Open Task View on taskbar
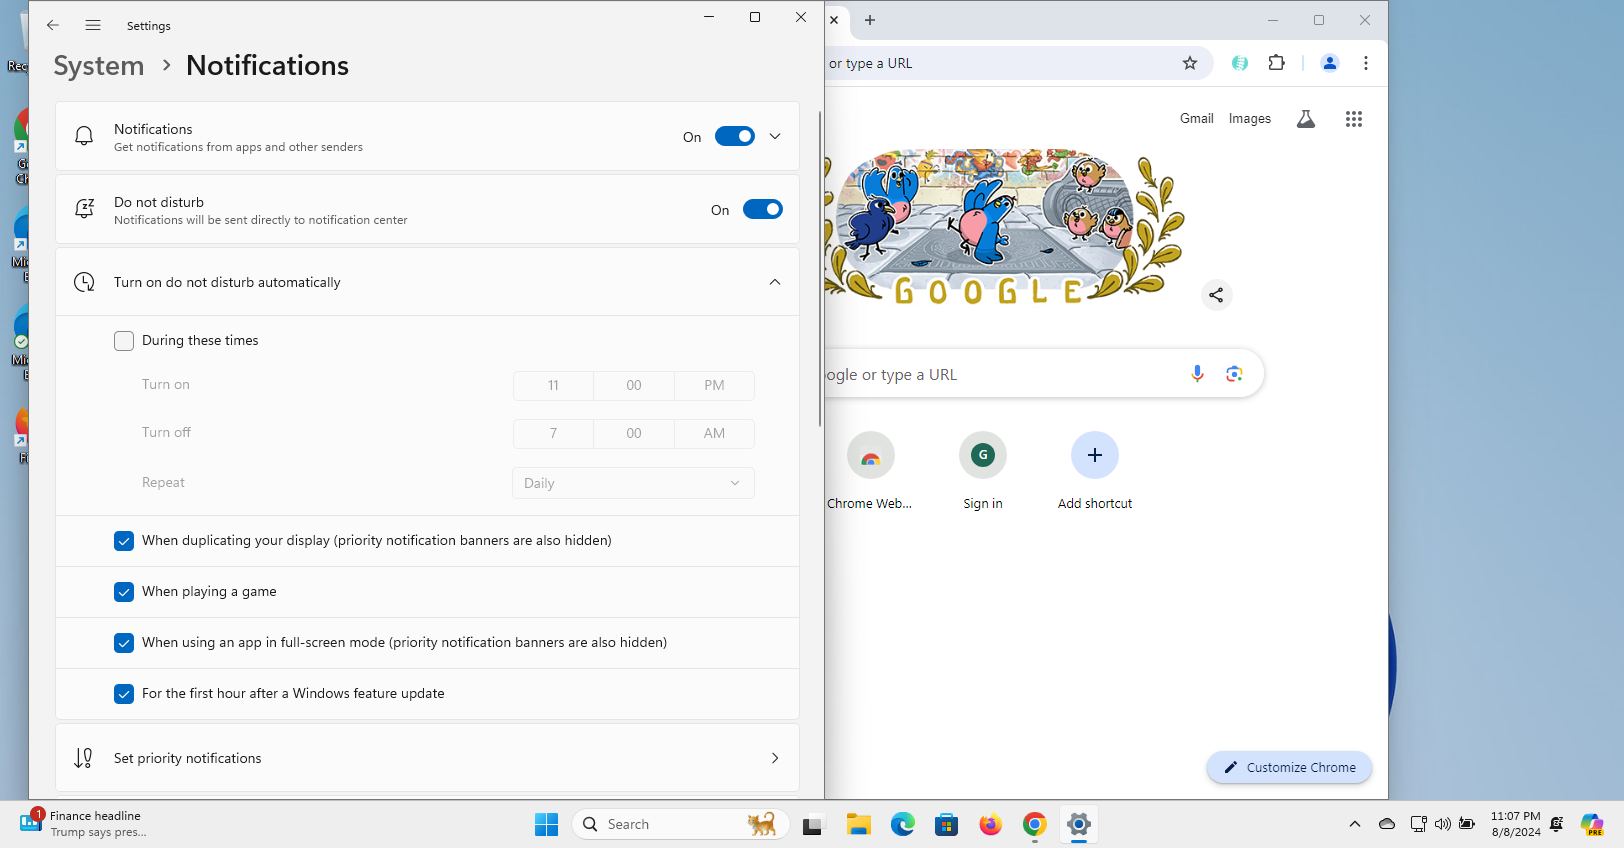Viewport: 1624px width, 848px height. [812, 824]
